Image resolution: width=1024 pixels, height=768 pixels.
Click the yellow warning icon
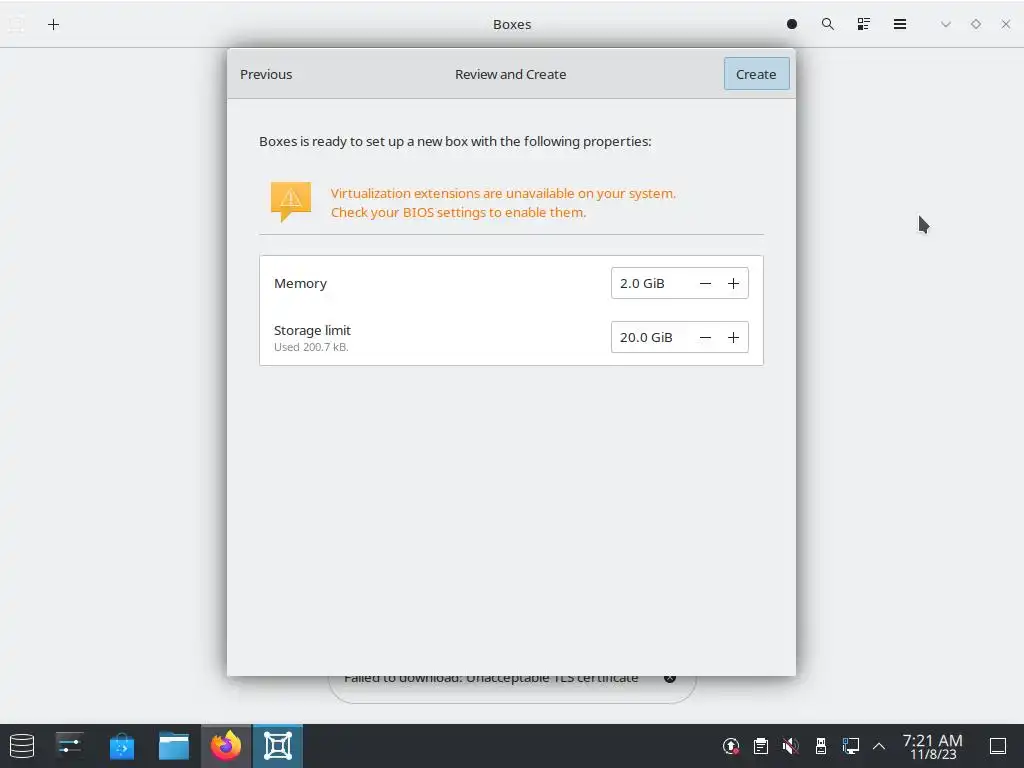coord(291,201)
